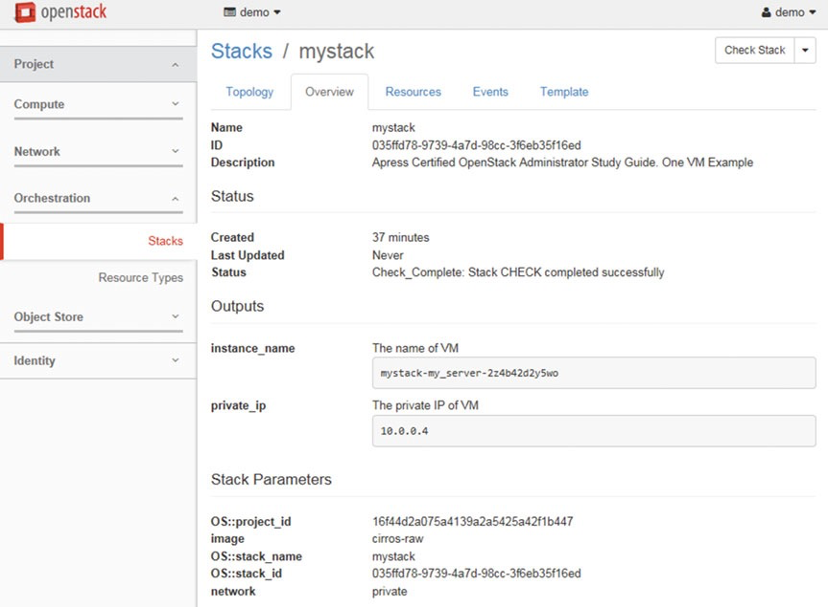Click the '37 minutes' created value

[401, 238]
